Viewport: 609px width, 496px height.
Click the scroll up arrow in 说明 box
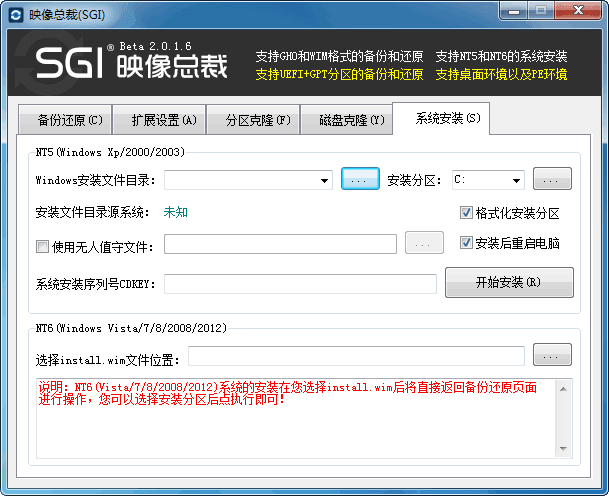click(563, 389)
